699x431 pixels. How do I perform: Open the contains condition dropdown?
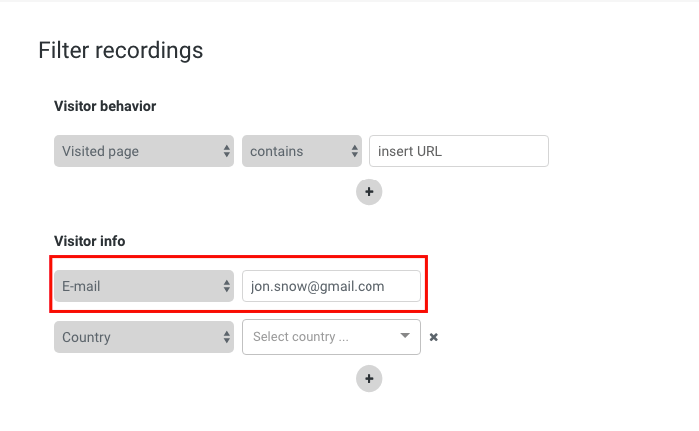click(x=302, y=151)
